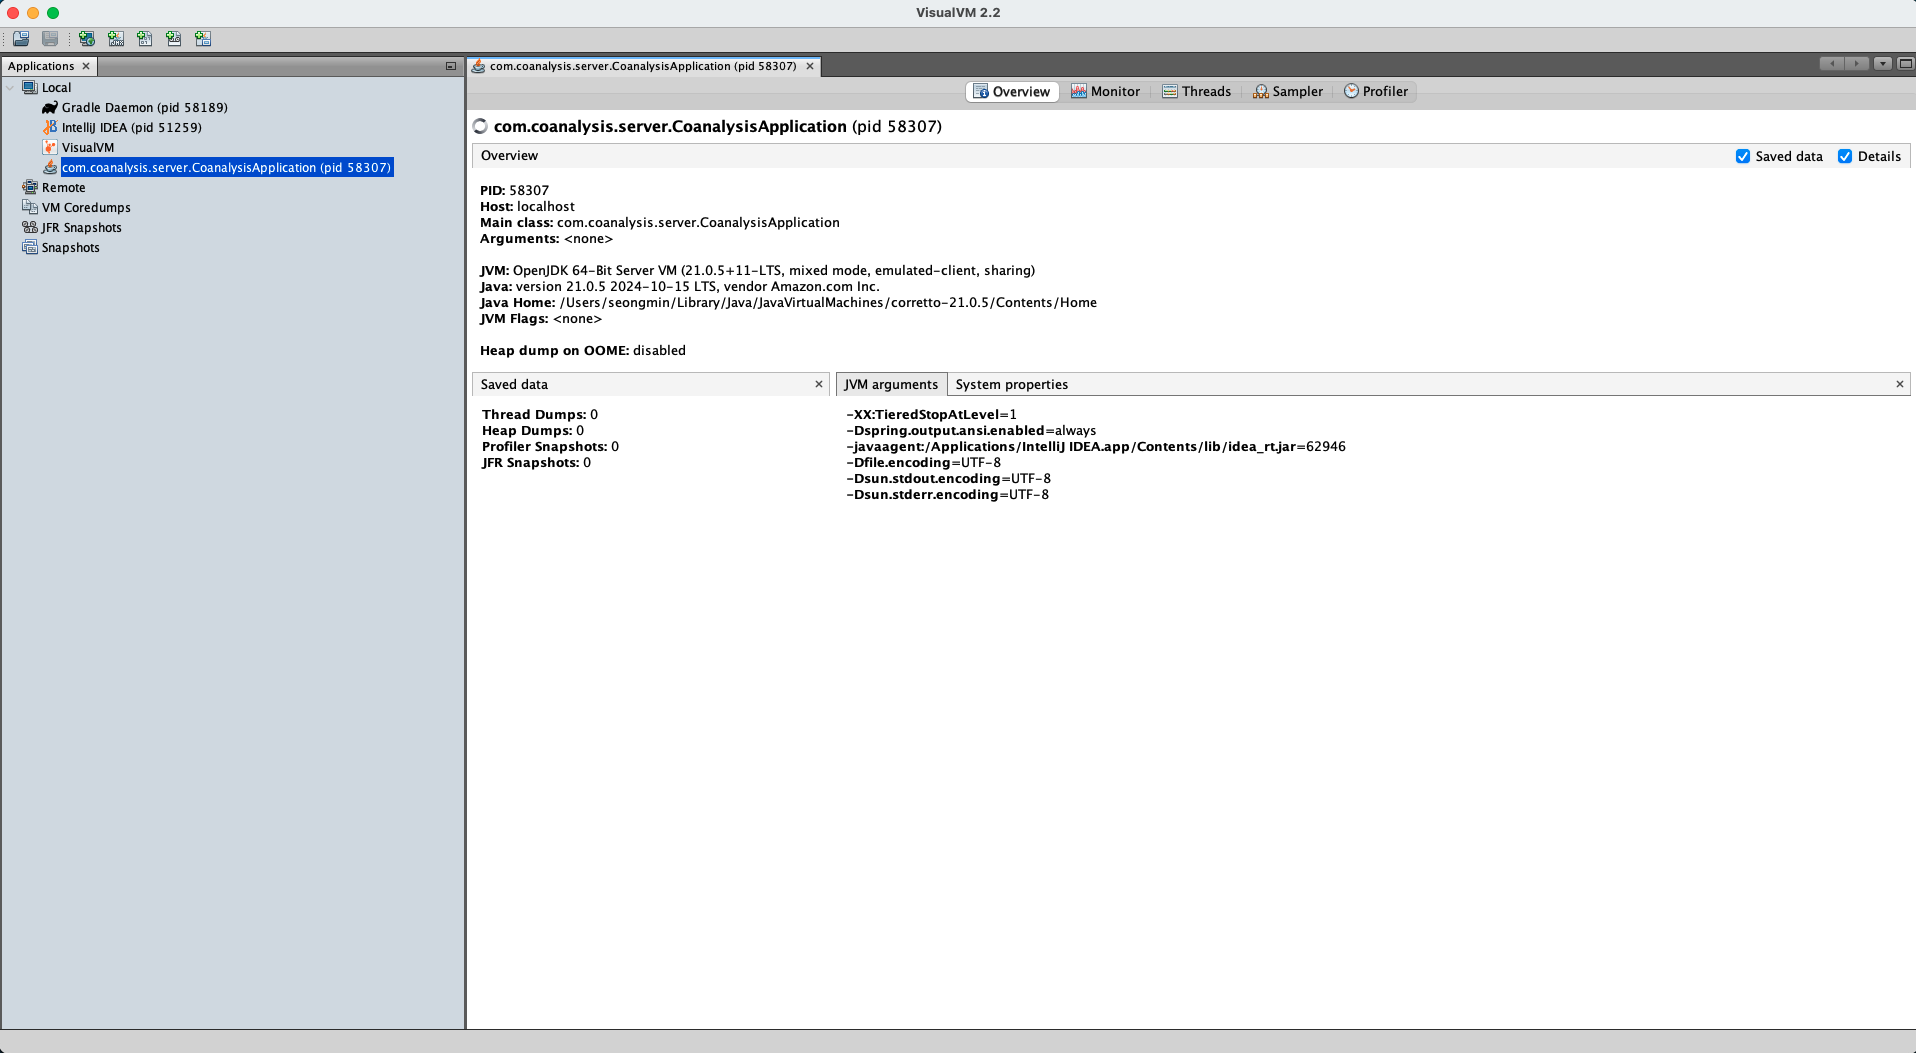Viewport: 1916px width, 1053px height.
Task: Click the greyed Save toolbar icon
Action: tap(50, 39)
